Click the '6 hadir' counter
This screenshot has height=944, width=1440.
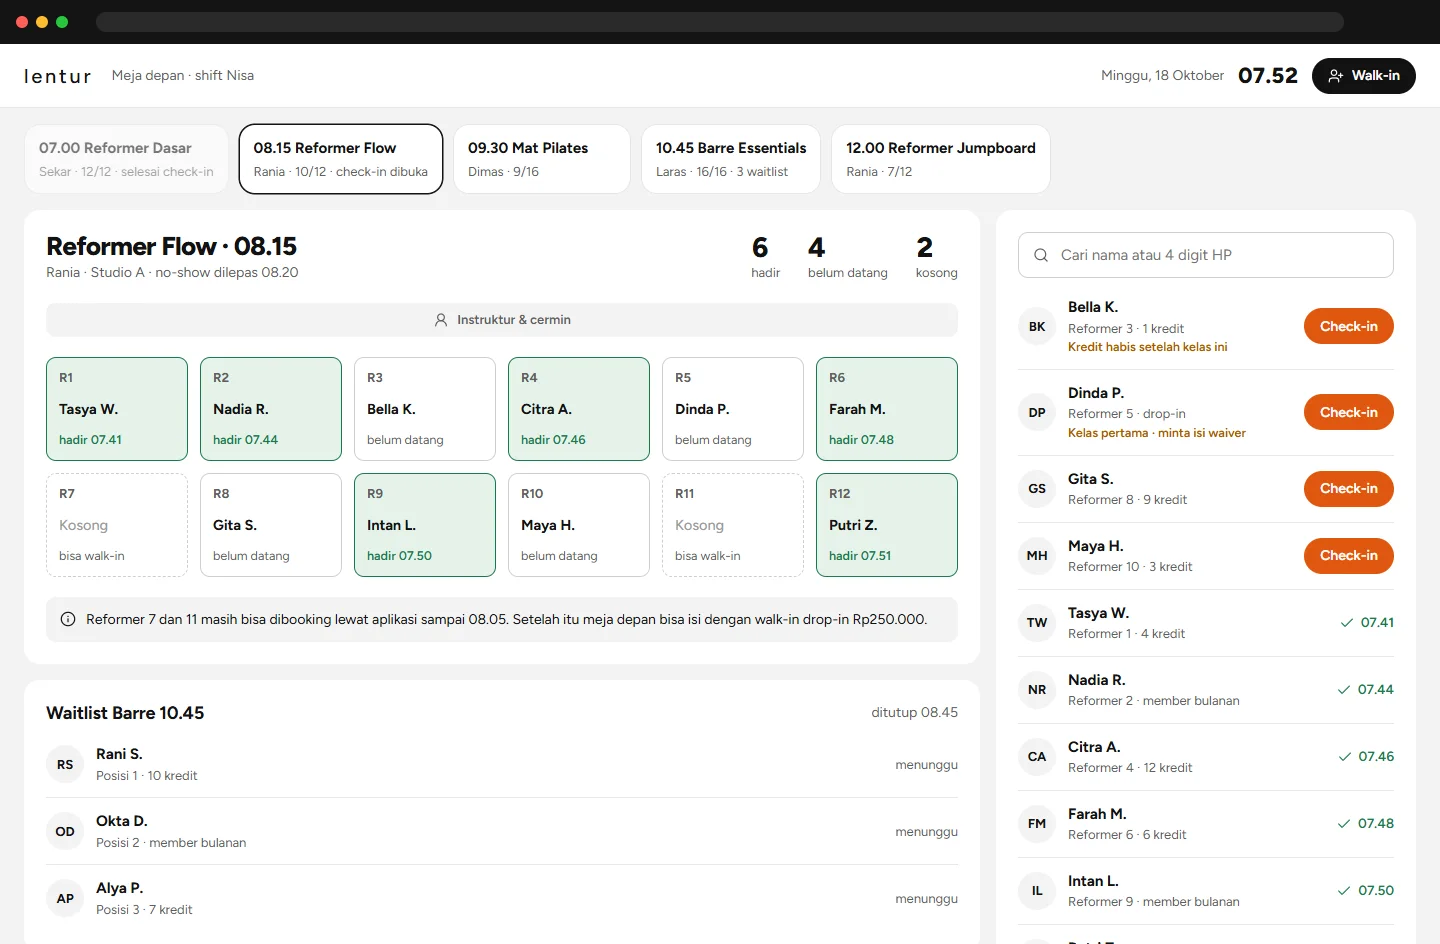(x=766, y=257)
